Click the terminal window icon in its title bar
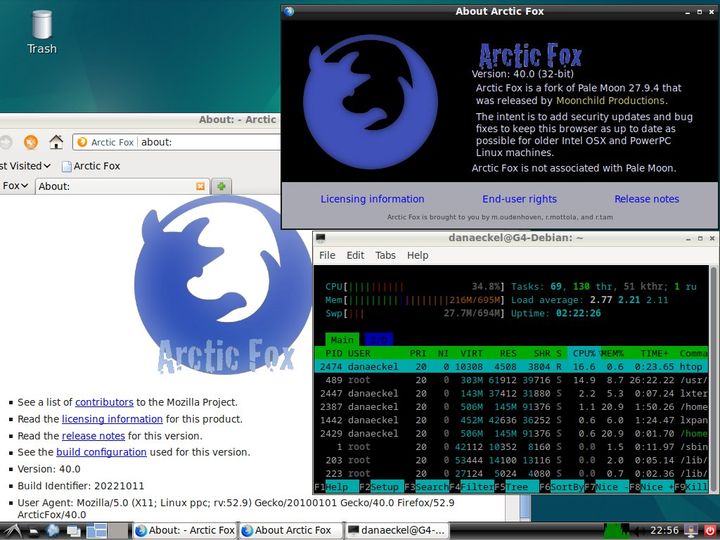The image size is (720, 540). tap(321, 238)
